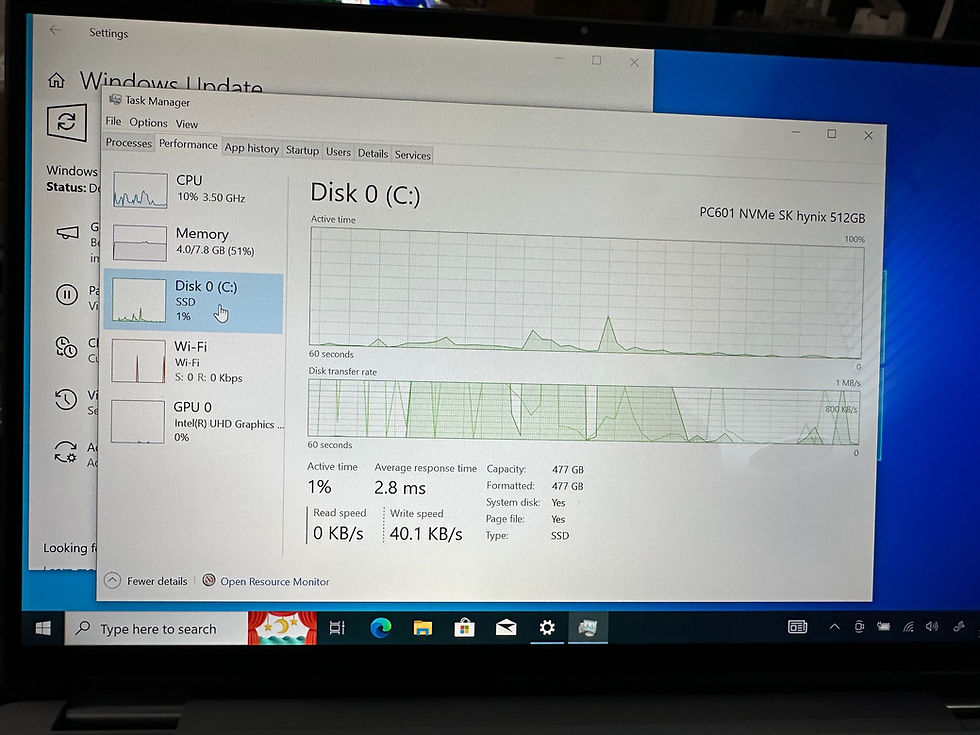This screenshot has width=980, height=735.
Task: Click the active hours clock icon in Settings
Action: click(66, 347)
